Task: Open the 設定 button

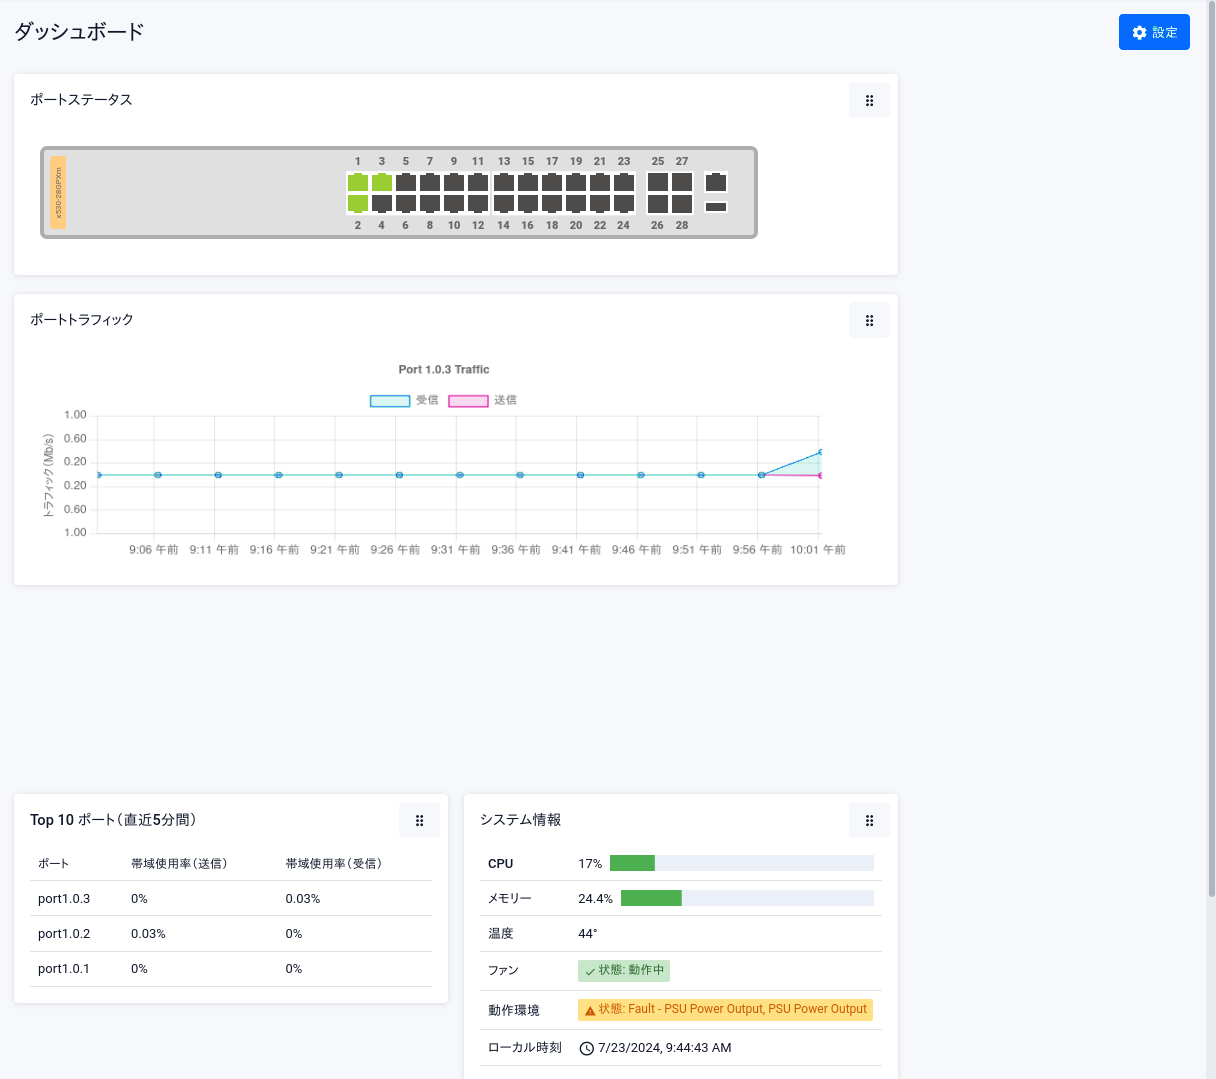Action: [x=1154, y=33]
